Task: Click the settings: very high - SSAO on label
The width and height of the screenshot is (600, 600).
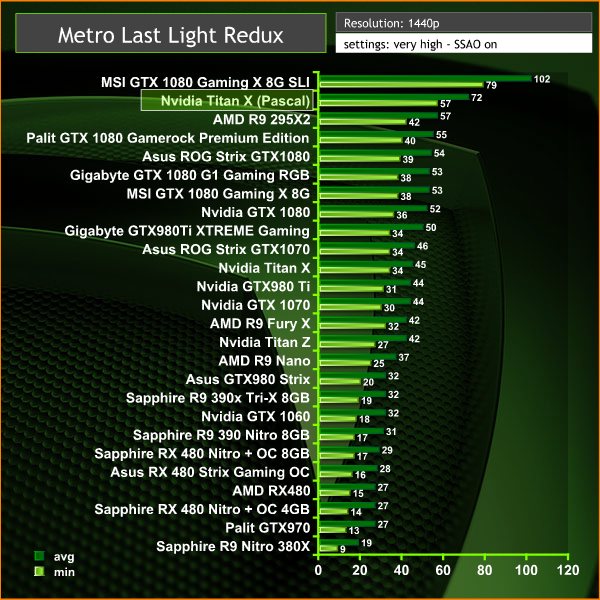Action: [x=420, y=45]
